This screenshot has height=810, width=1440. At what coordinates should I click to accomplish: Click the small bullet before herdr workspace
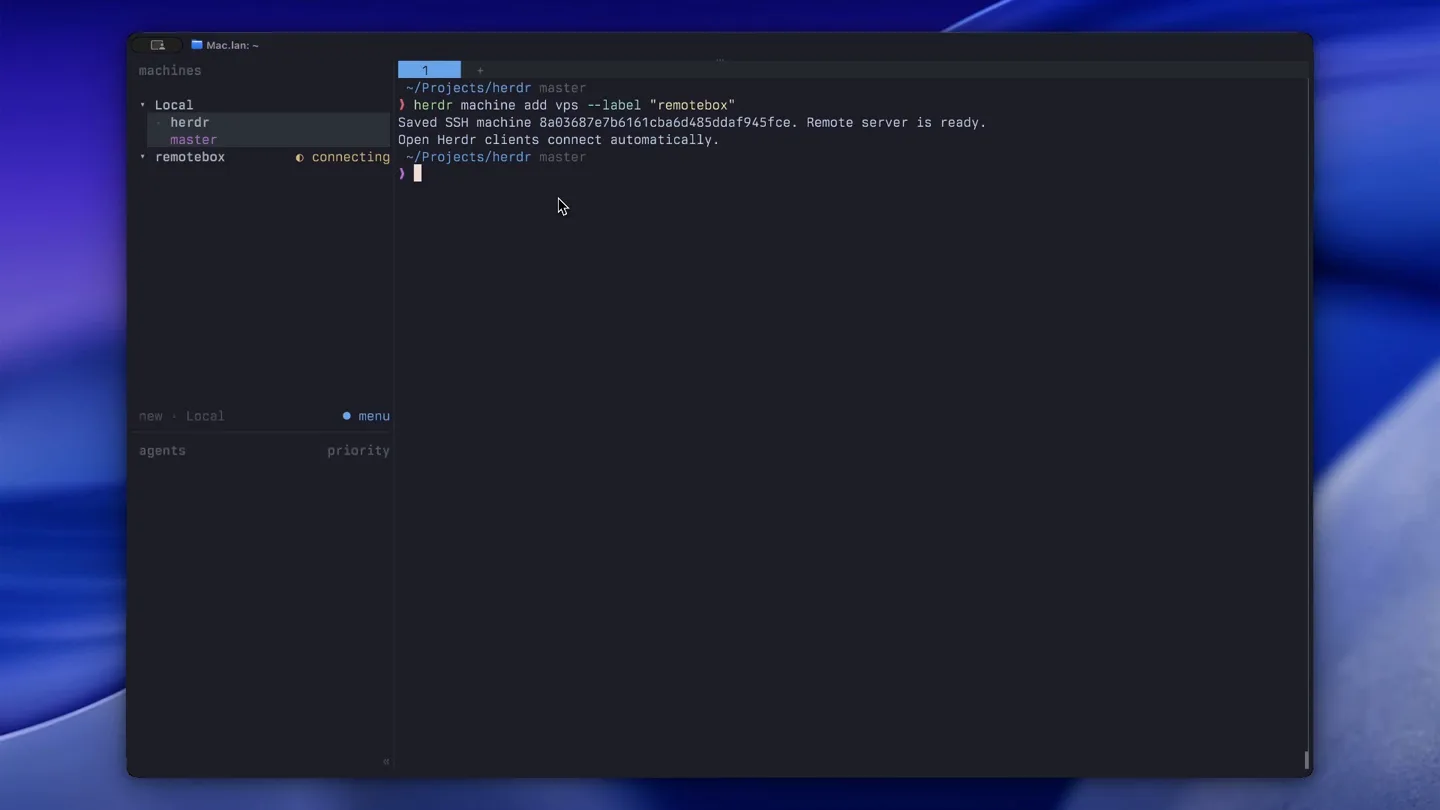pos(158,123)
